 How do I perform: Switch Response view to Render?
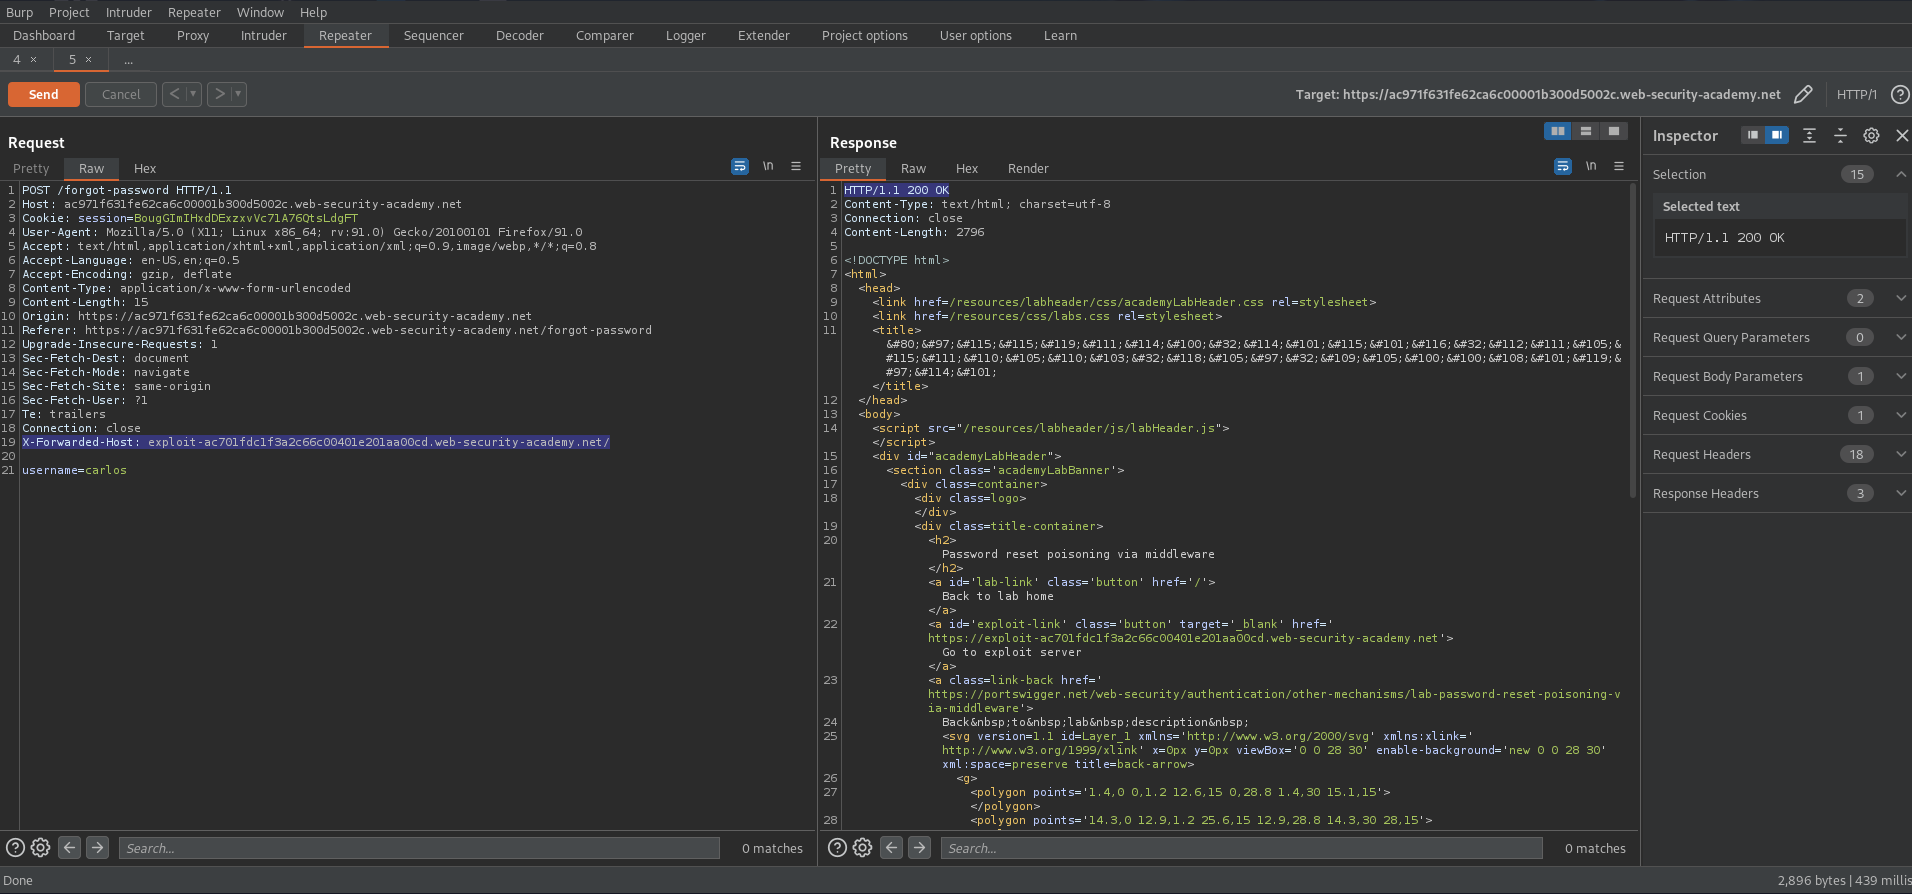[1028, 168]
